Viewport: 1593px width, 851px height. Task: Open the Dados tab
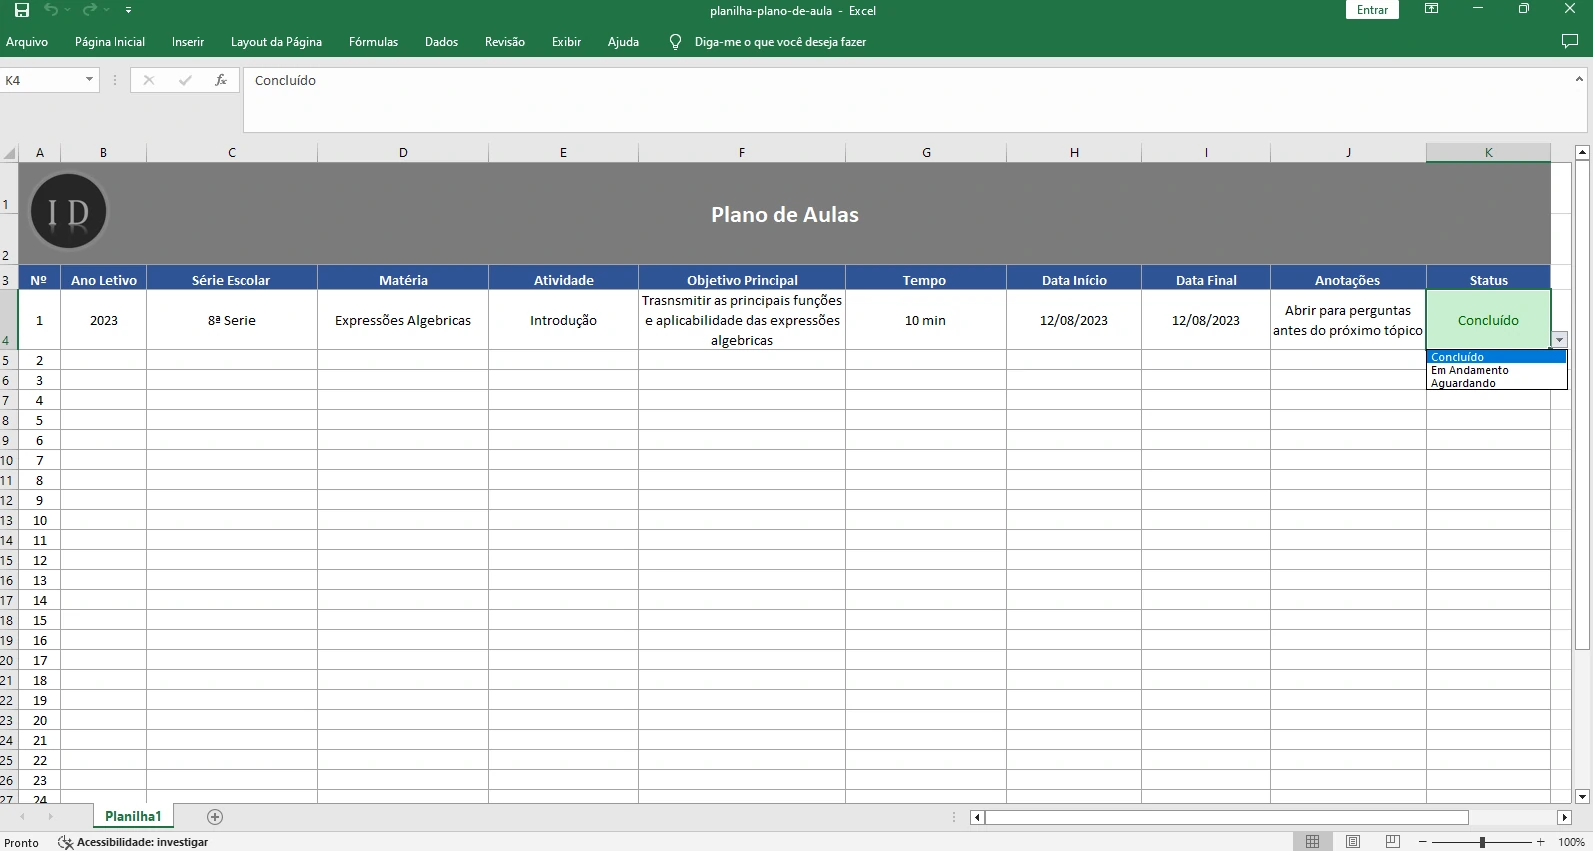[x=441, y=42]
